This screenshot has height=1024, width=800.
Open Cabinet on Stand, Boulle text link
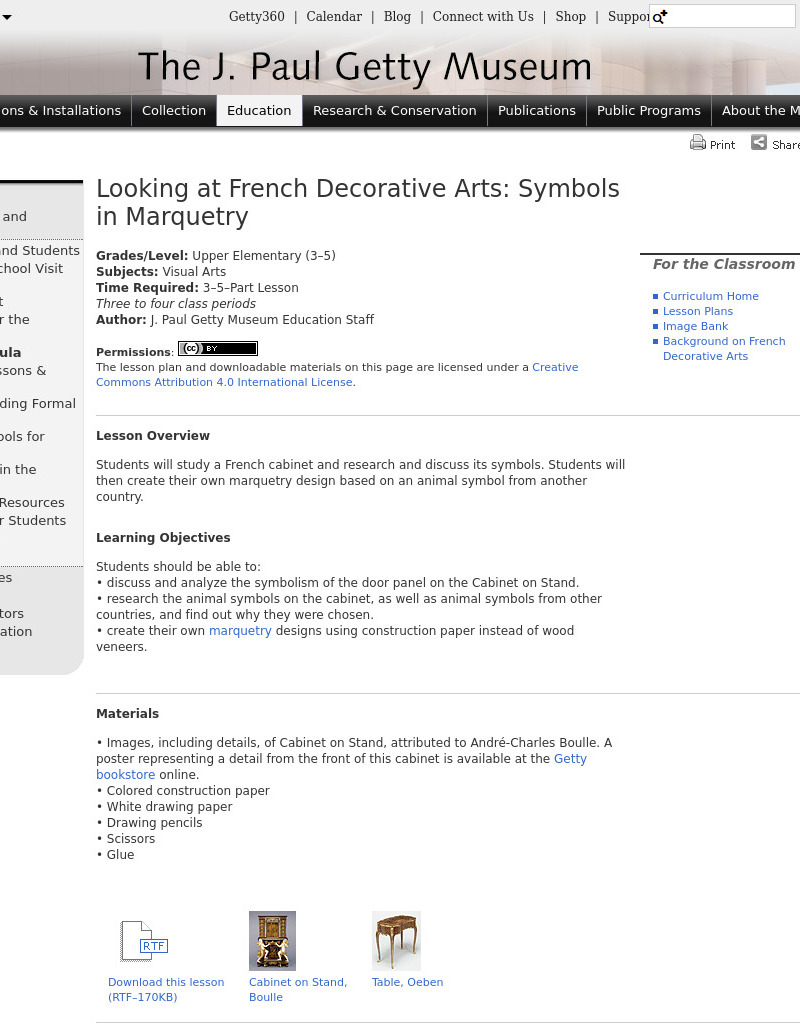pos(298,989)
